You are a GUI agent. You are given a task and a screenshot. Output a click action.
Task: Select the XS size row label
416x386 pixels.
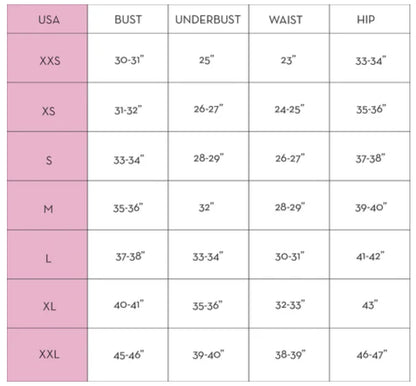(49, 111)
